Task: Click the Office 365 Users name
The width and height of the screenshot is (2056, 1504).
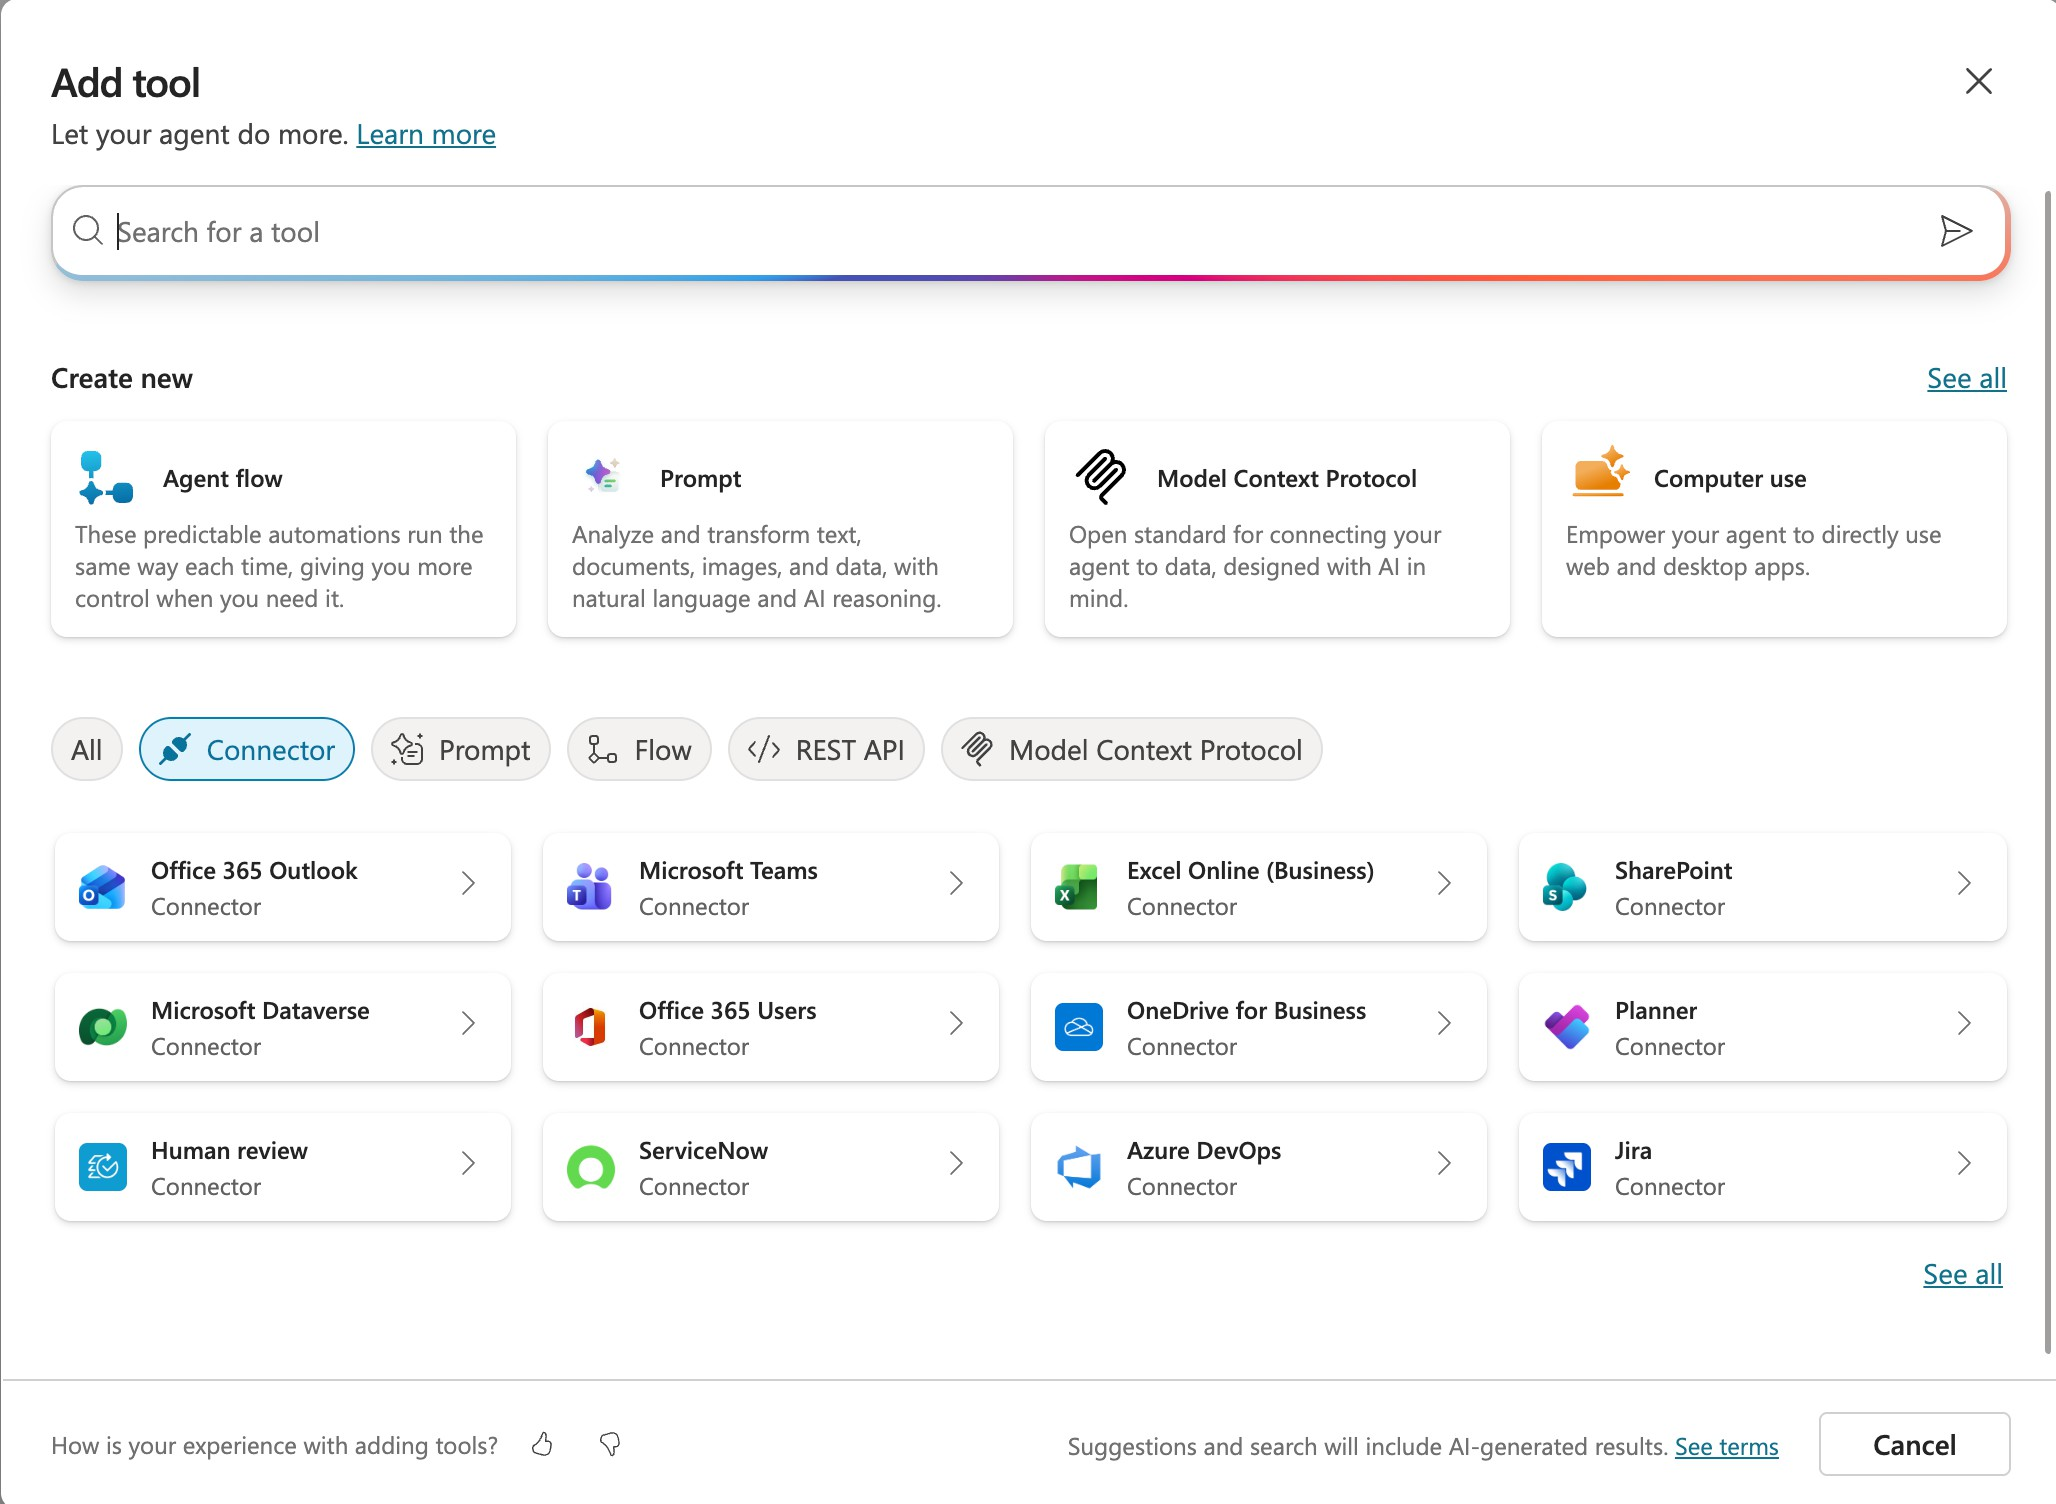Action: [727, 1010]
